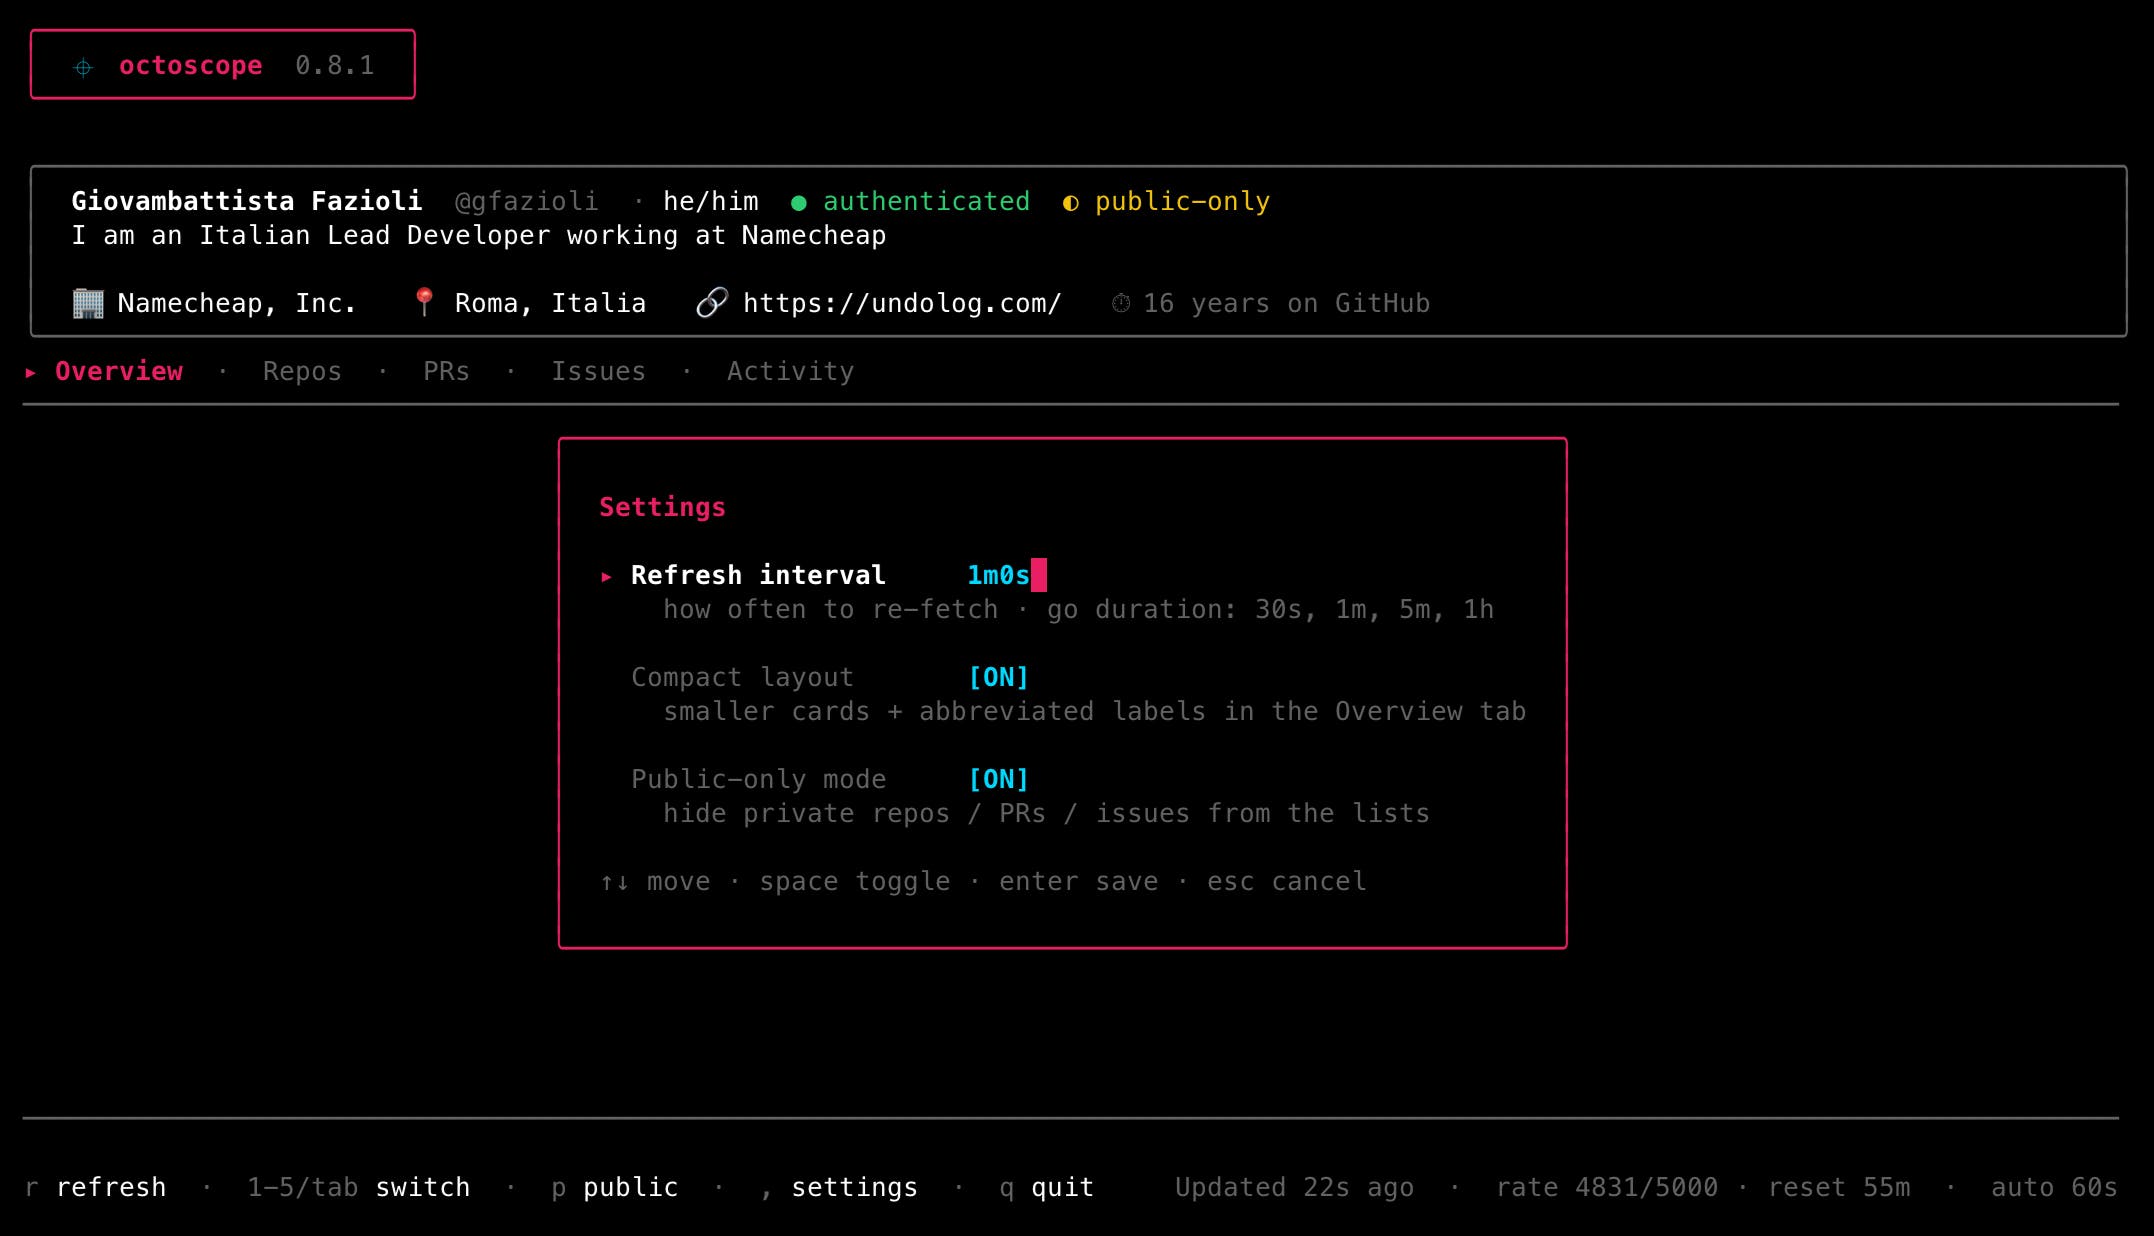Click the green authenticated status dot
Image resolution: width=2154 pixels, height=1236 pixels.
point(798,203)
